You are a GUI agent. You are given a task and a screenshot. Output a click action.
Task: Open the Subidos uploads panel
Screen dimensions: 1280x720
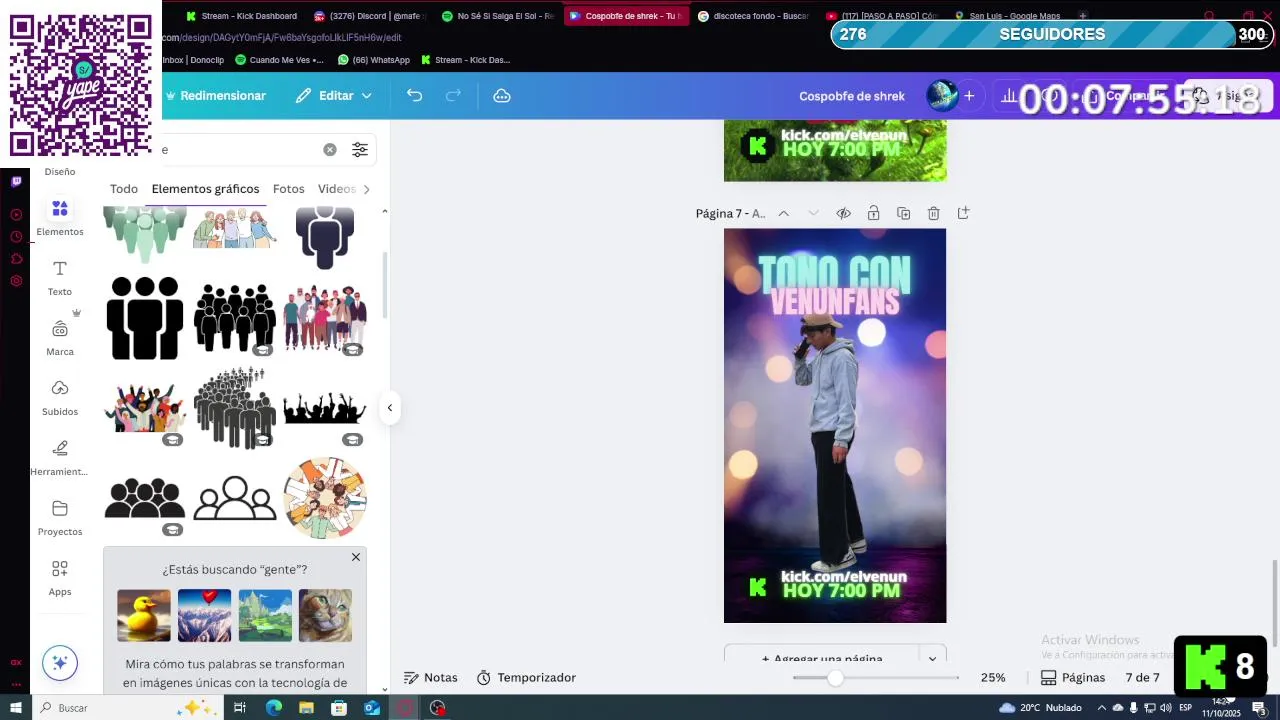tap(60, 397)
